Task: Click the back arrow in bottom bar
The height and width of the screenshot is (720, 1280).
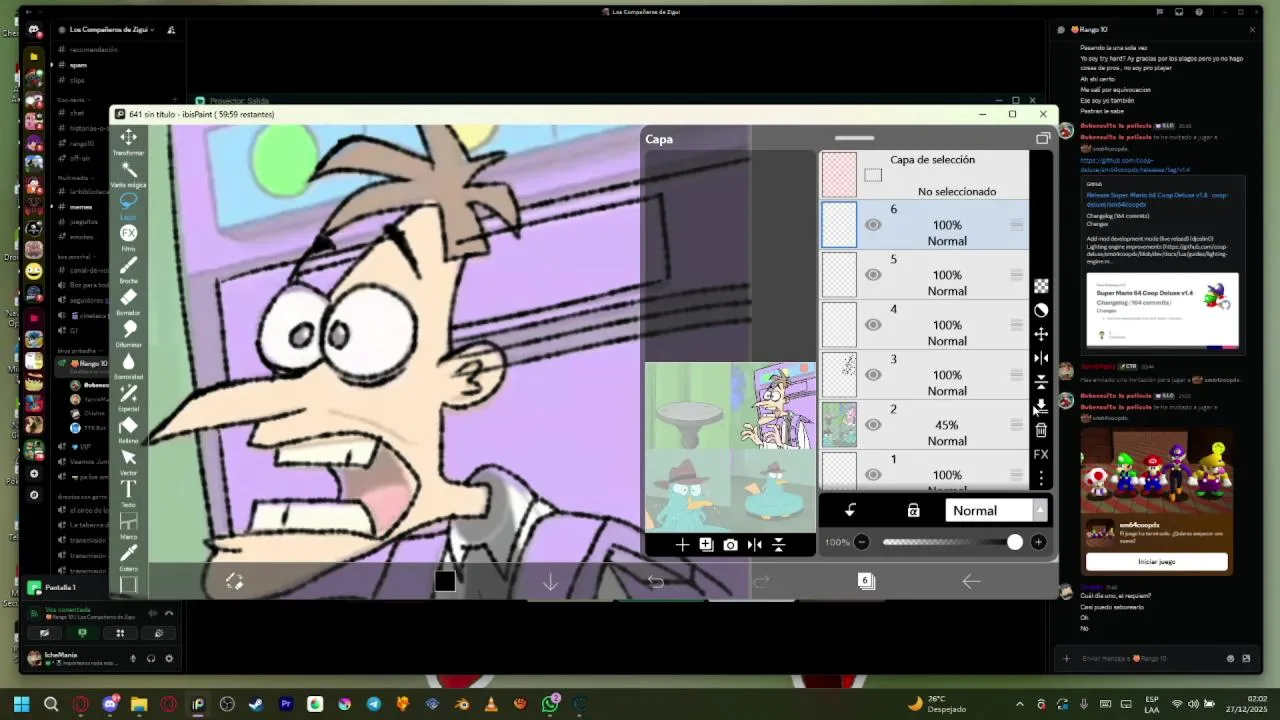Action: pyautogui.click(x=971, y=581)
